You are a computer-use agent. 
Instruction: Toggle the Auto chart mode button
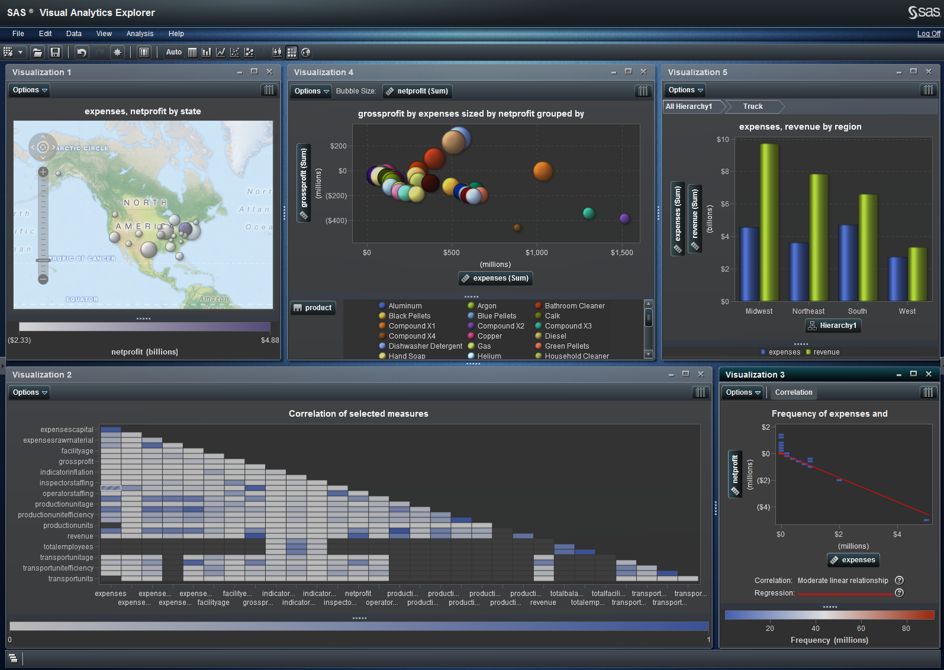click(x=174, y=52)
